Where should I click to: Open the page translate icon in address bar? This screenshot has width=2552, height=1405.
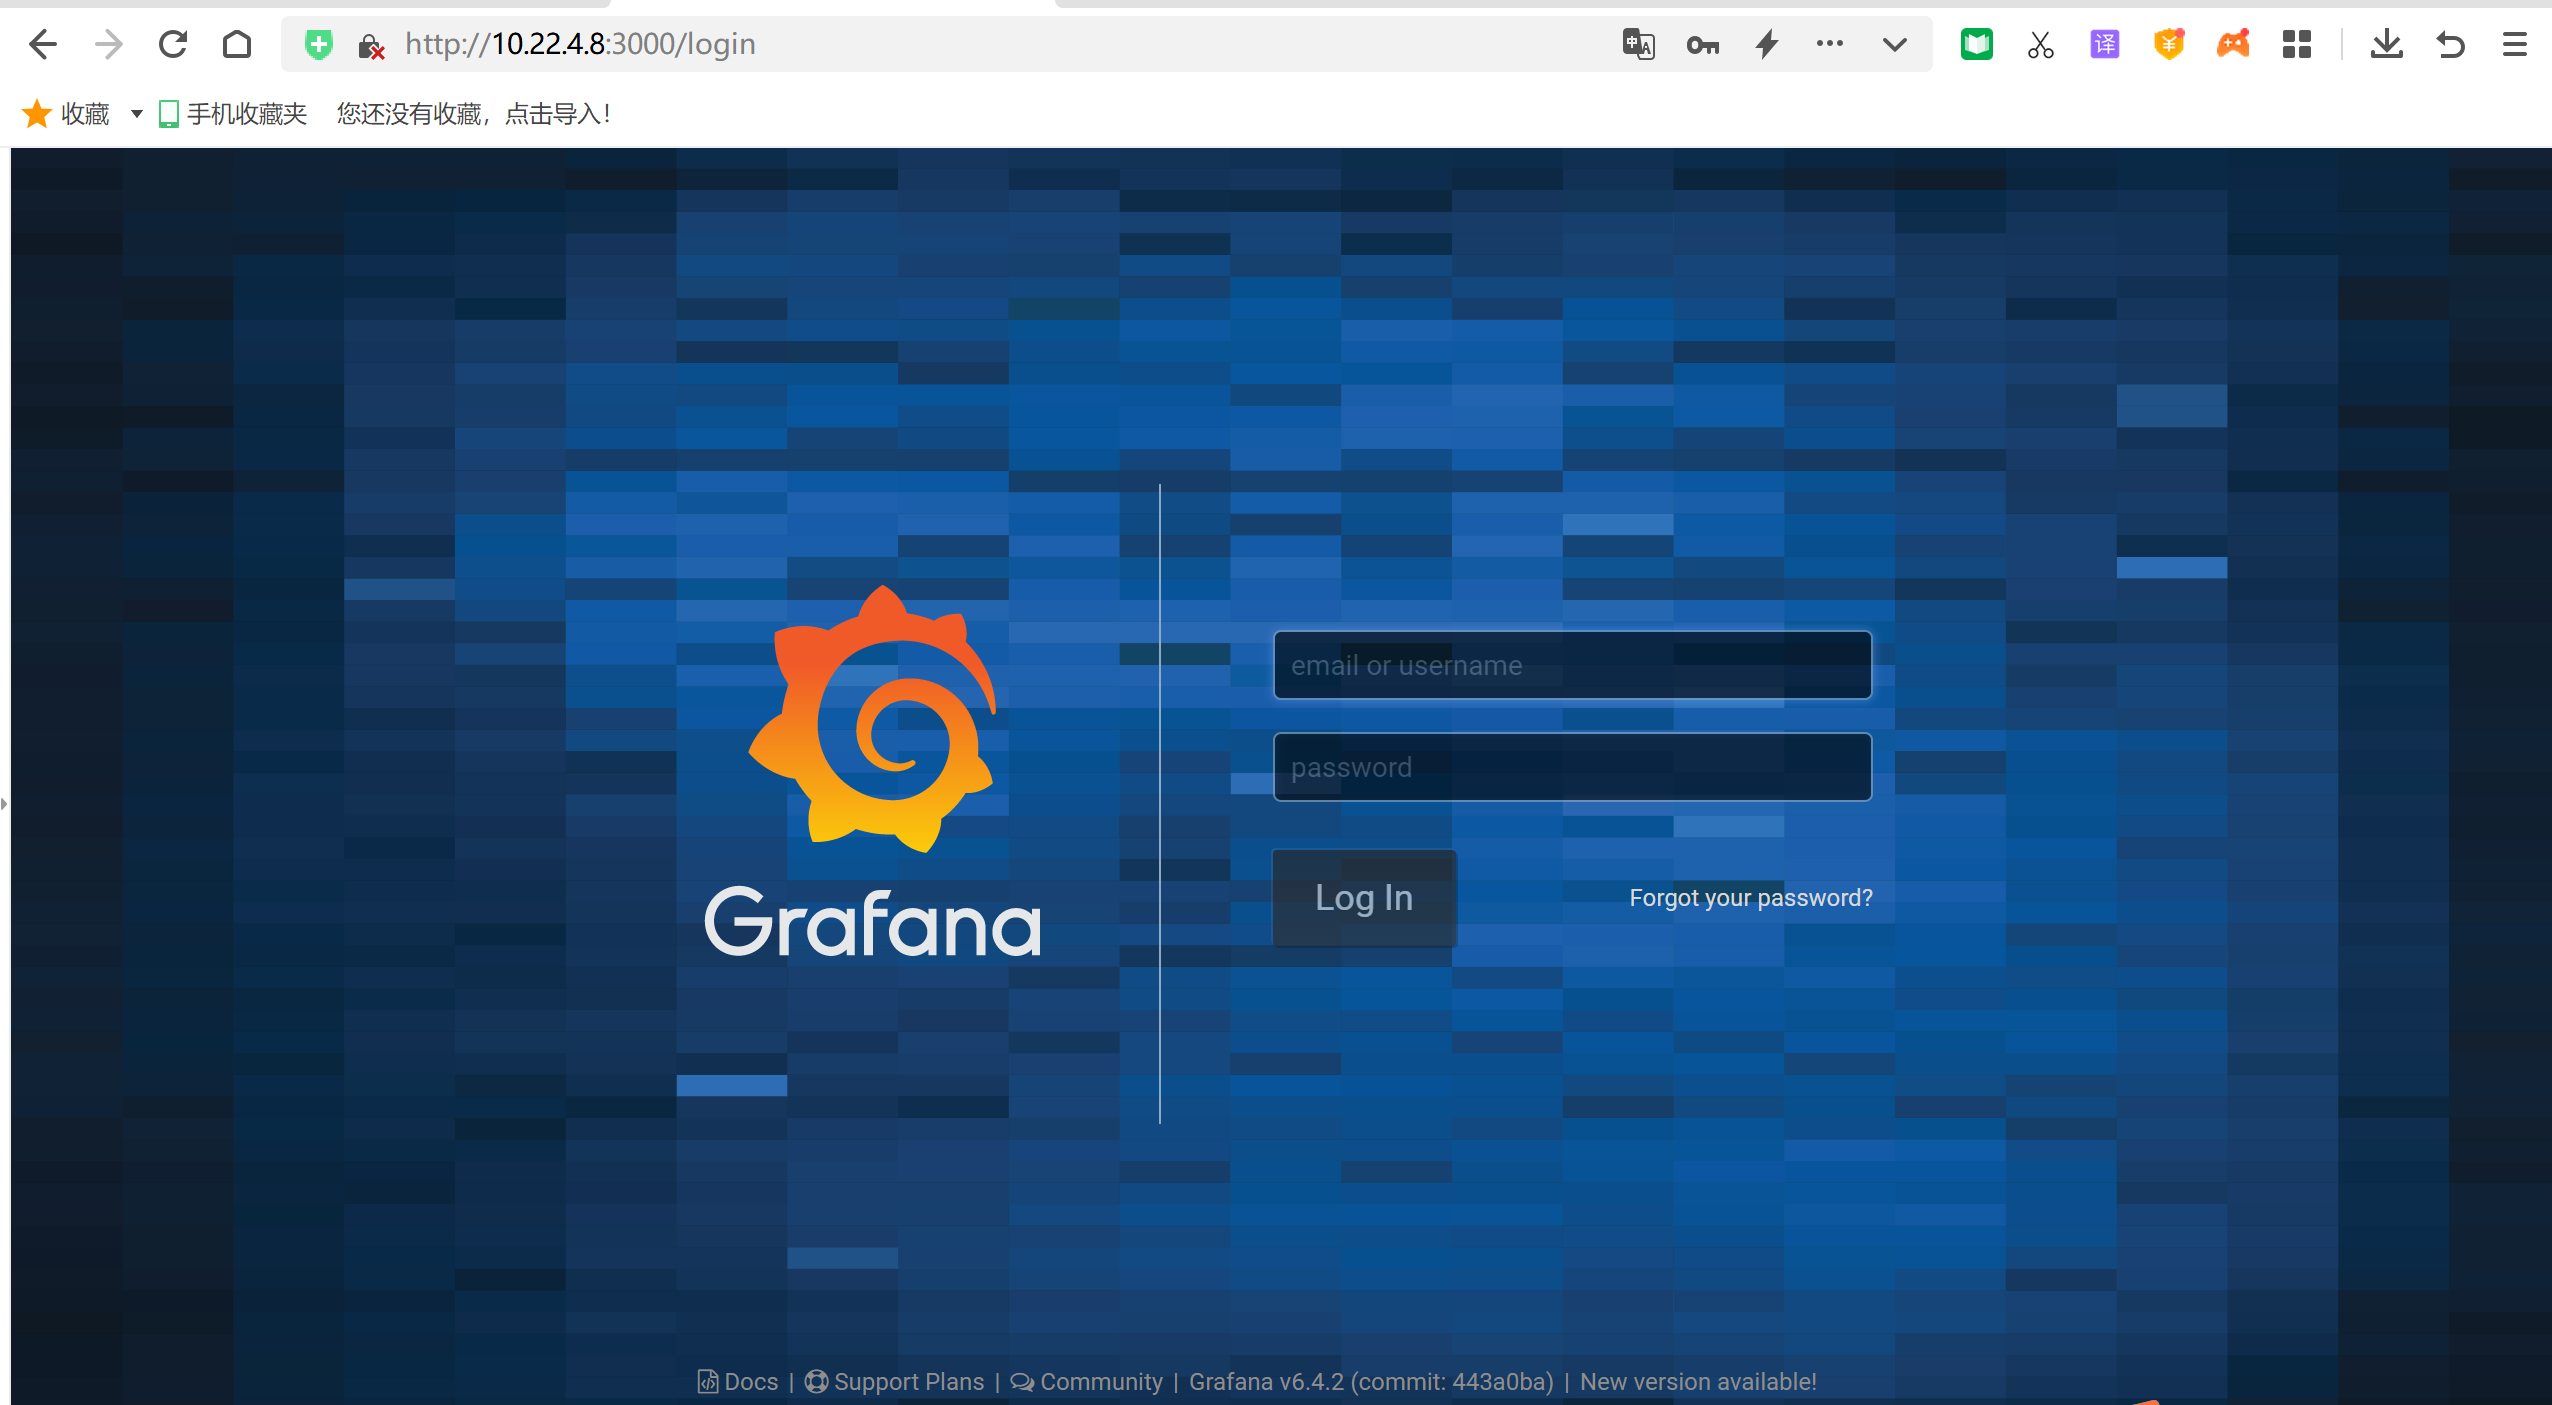click(1638, 44)
